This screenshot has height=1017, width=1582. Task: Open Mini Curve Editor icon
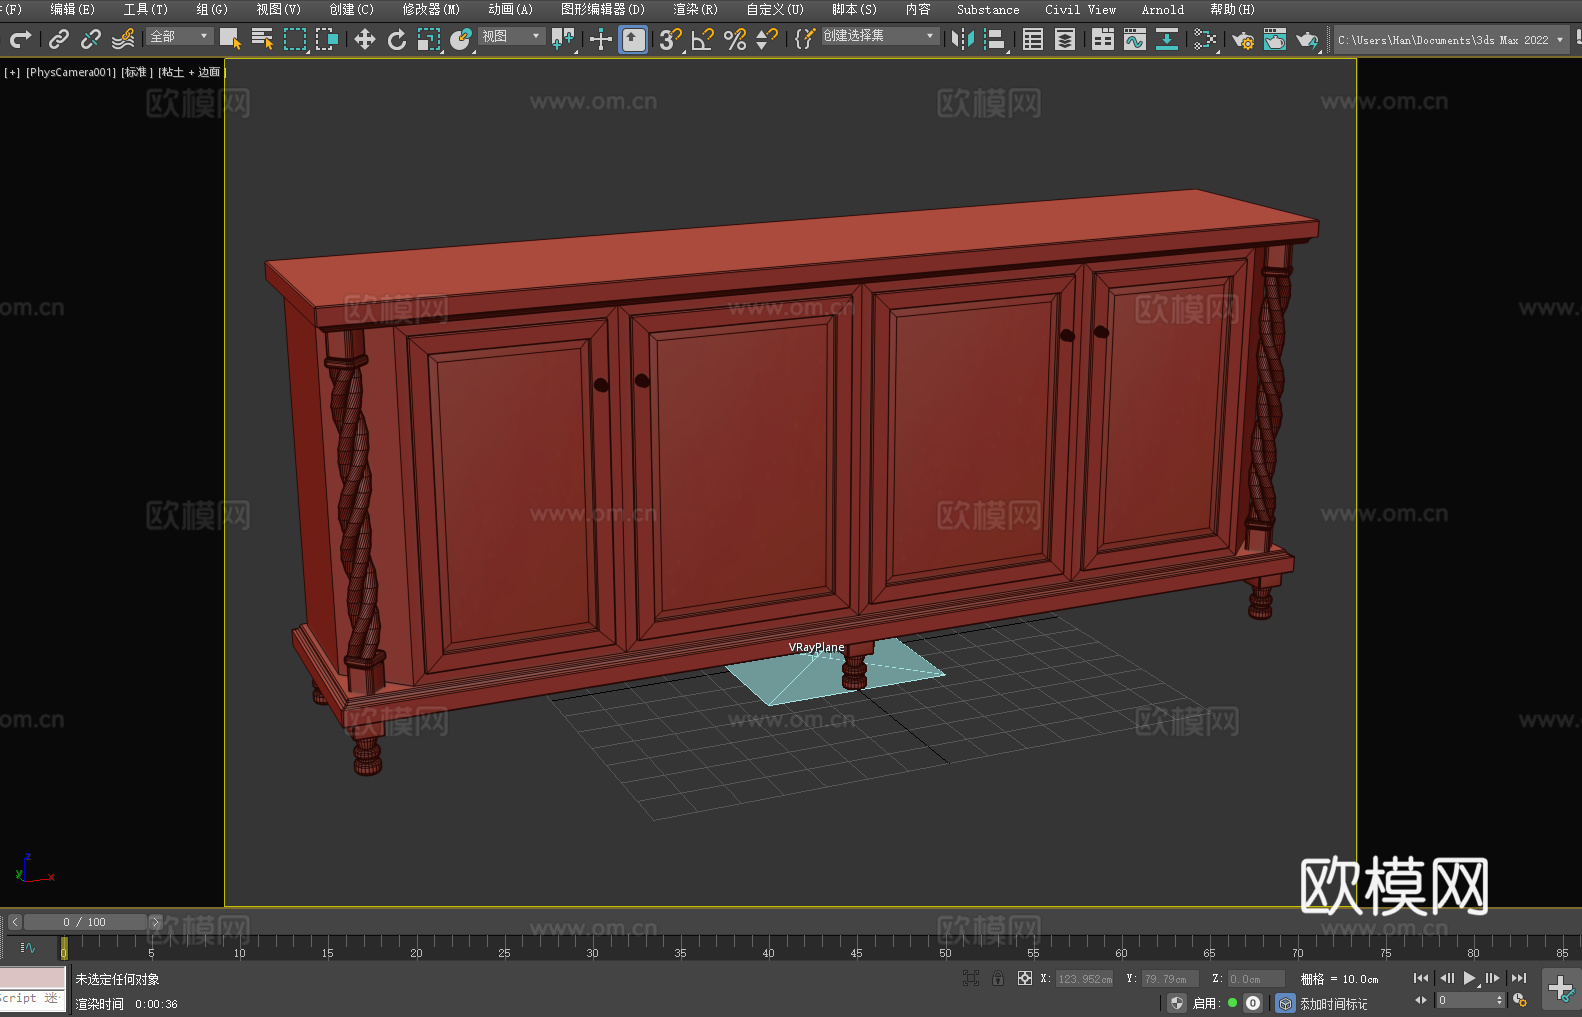coord(28,947)
